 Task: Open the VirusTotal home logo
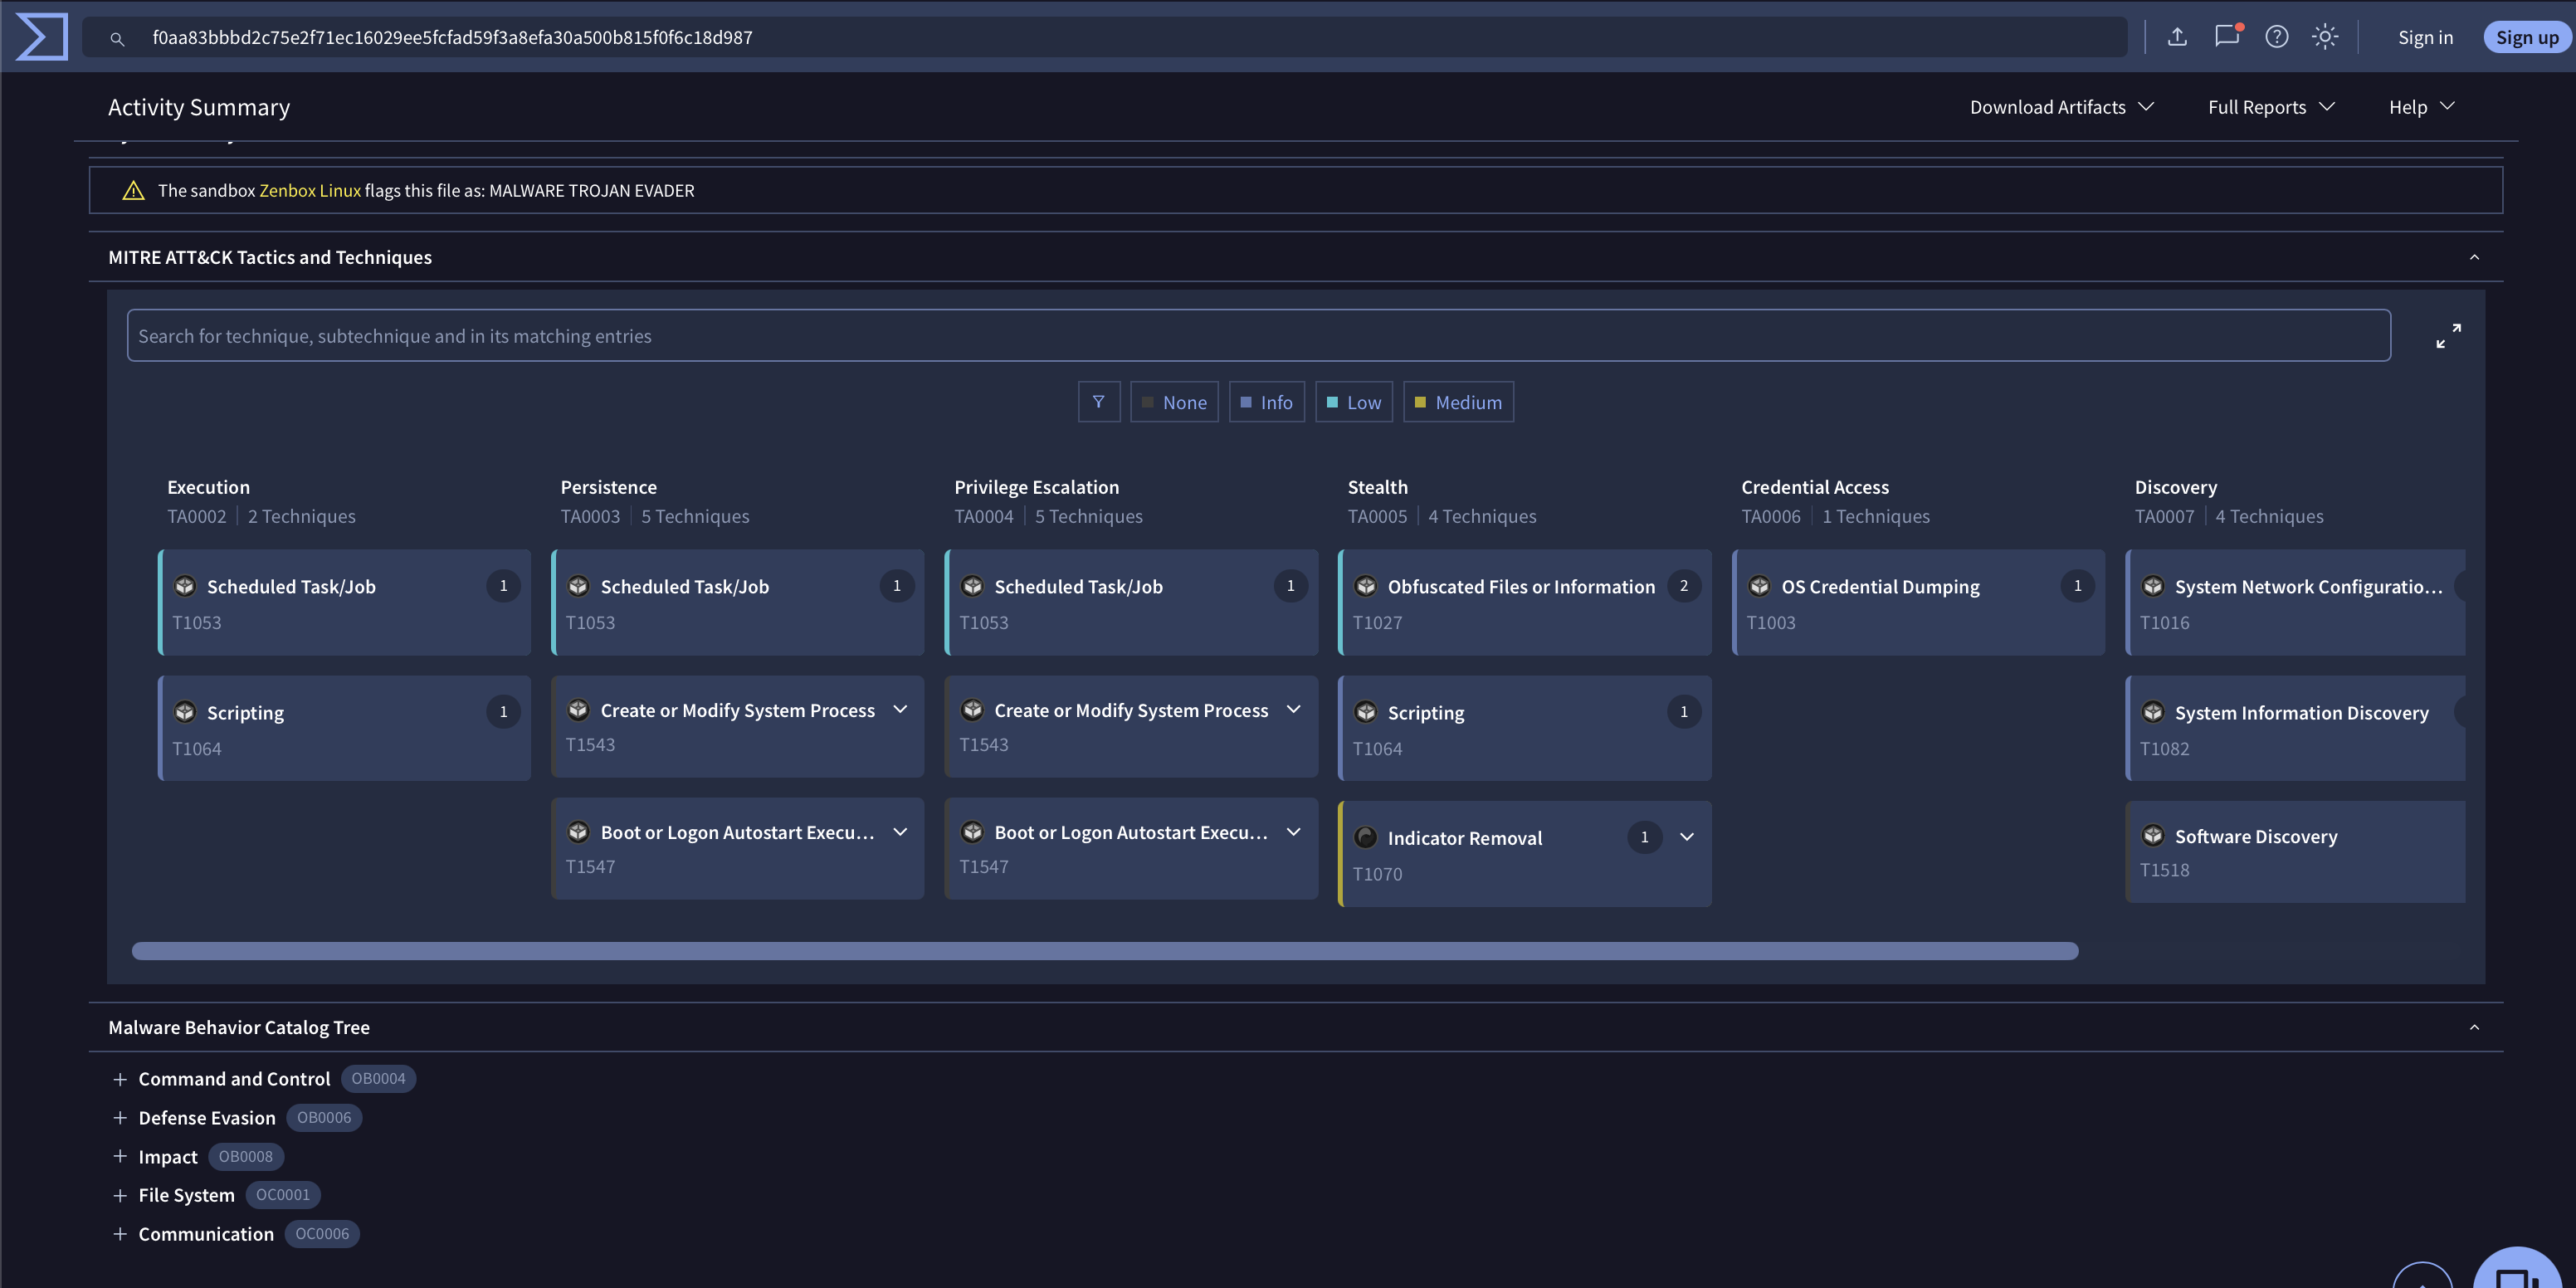tap(42, 37)
